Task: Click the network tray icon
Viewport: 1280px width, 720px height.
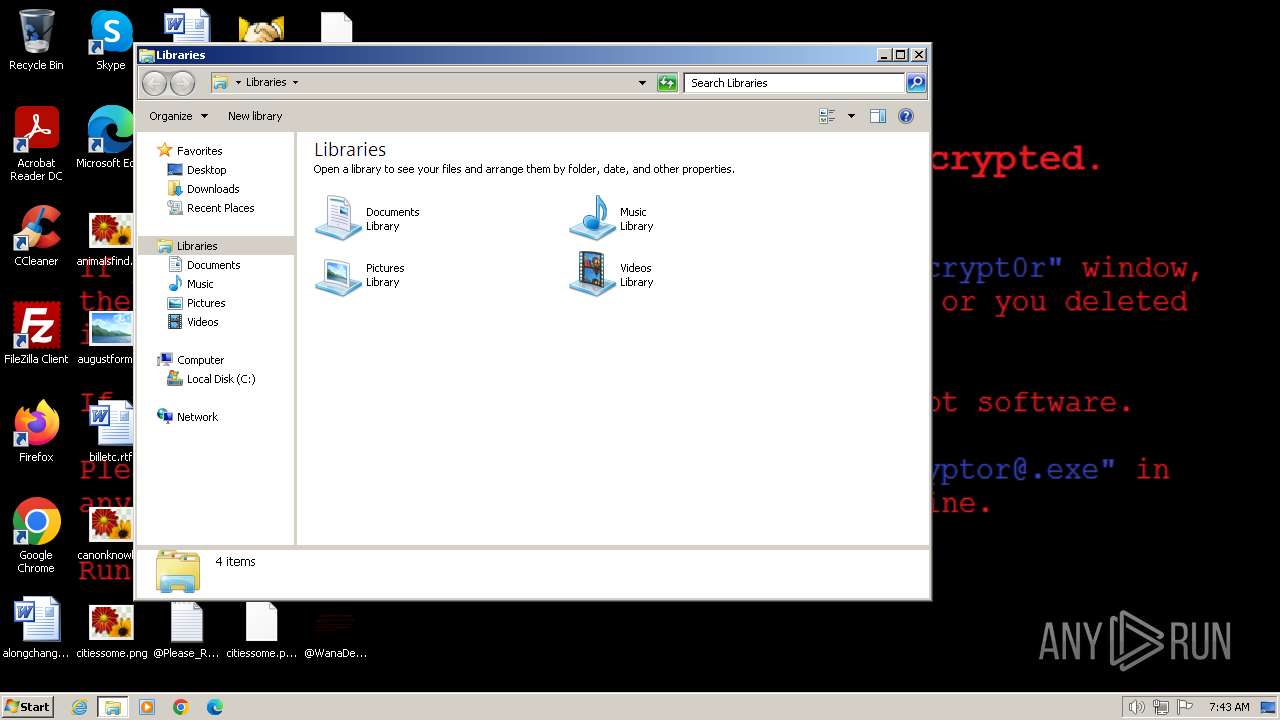Action: pyautogui.click(x=1160, y=707)
